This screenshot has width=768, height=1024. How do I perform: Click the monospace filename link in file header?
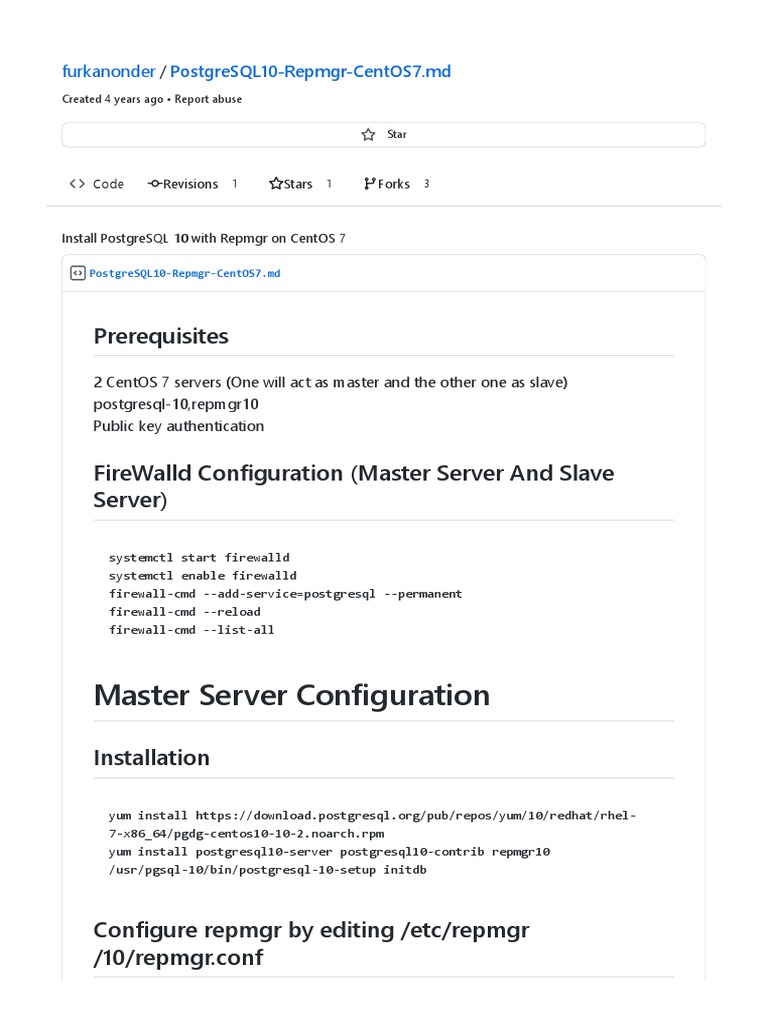point(185,273)
